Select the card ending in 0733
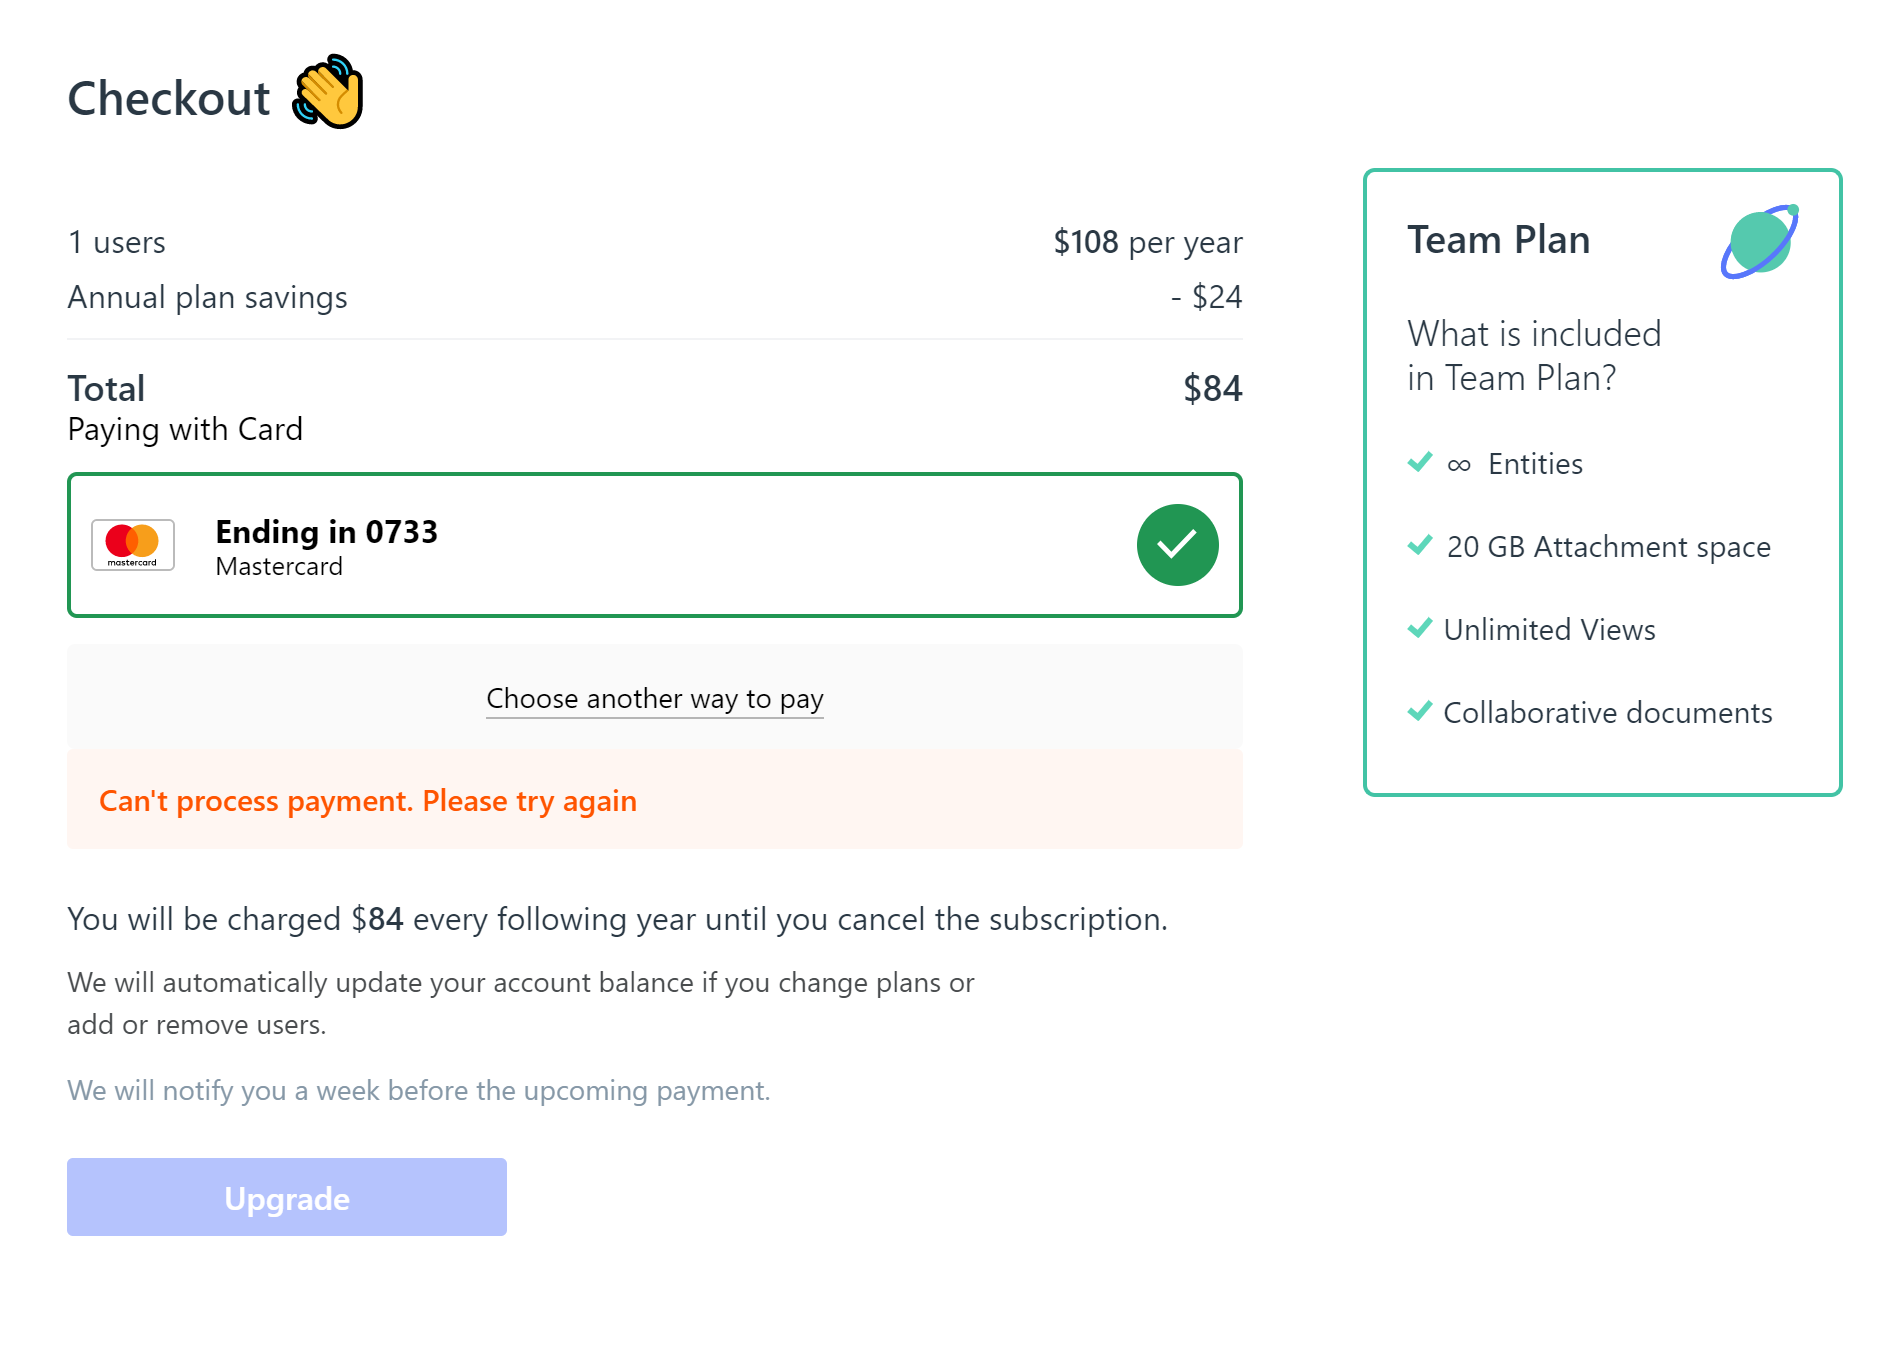Viewport: 1895px width, 1353px height. tap(600, 545)
